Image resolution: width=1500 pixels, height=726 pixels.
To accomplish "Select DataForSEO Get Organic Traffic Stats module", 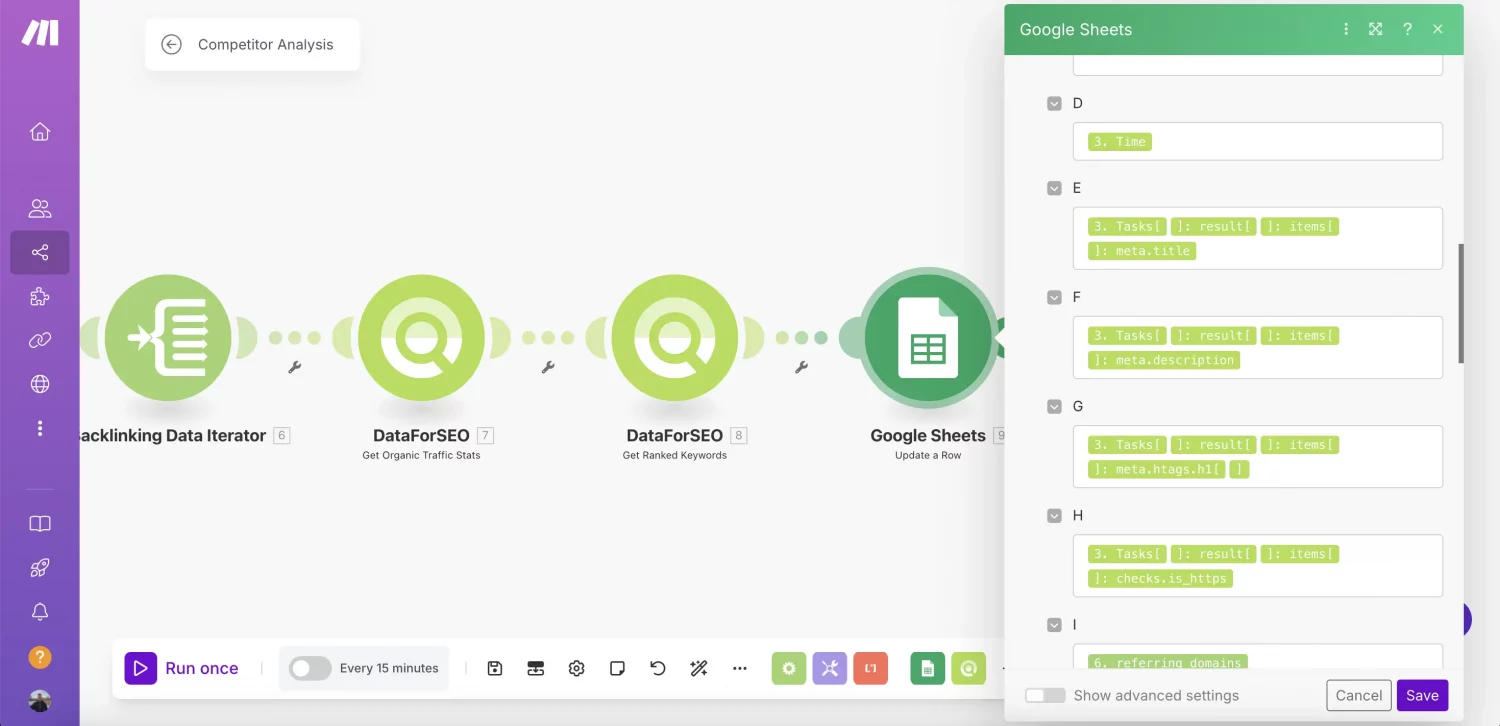I will click(x=421, y=338).
